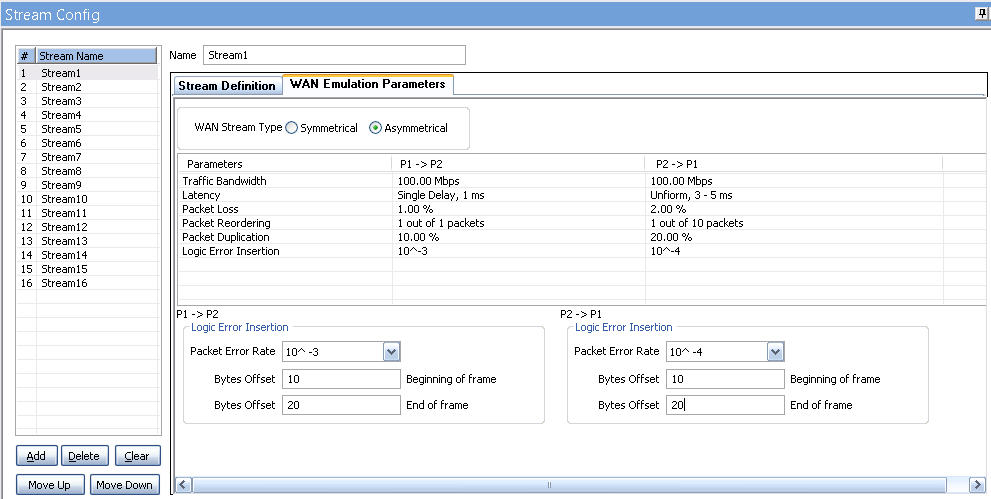Click the P1 -> P2 column header
This screenshot has width=991, height=499.
(x=519, y=164)
